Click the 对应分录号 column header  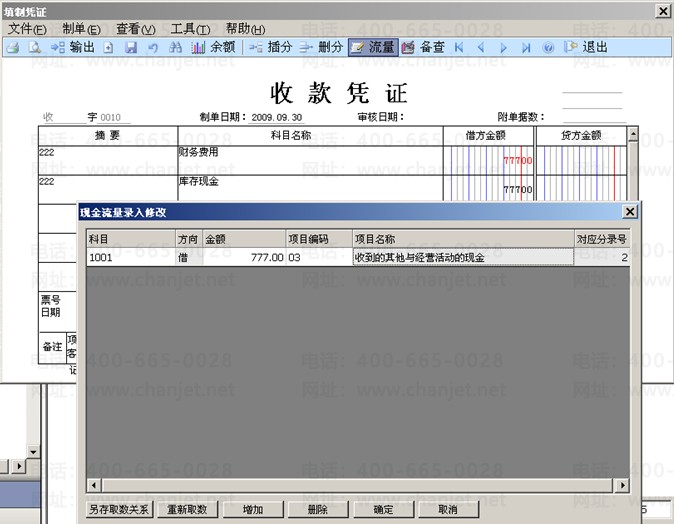(602, 239)
